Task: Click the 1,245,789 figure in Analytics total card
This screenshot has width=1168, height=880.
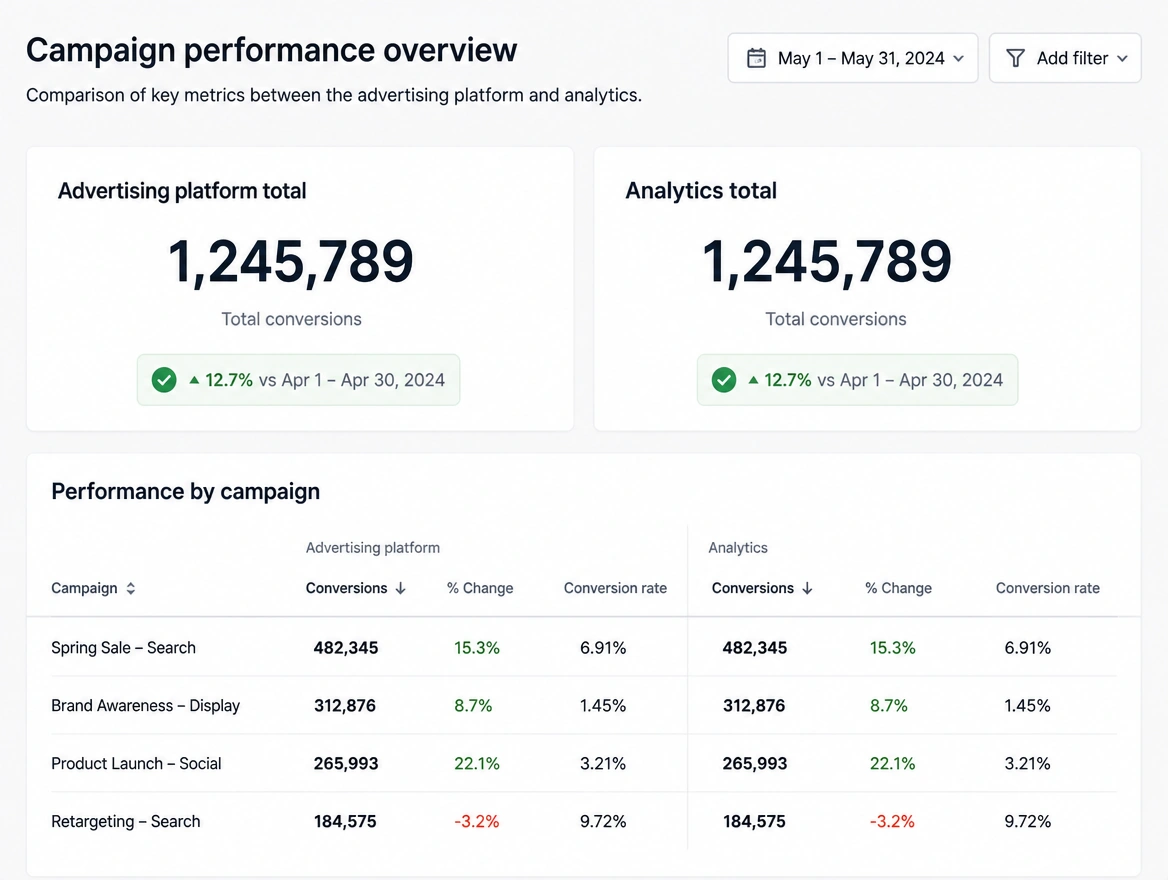Action: (827, 262)
